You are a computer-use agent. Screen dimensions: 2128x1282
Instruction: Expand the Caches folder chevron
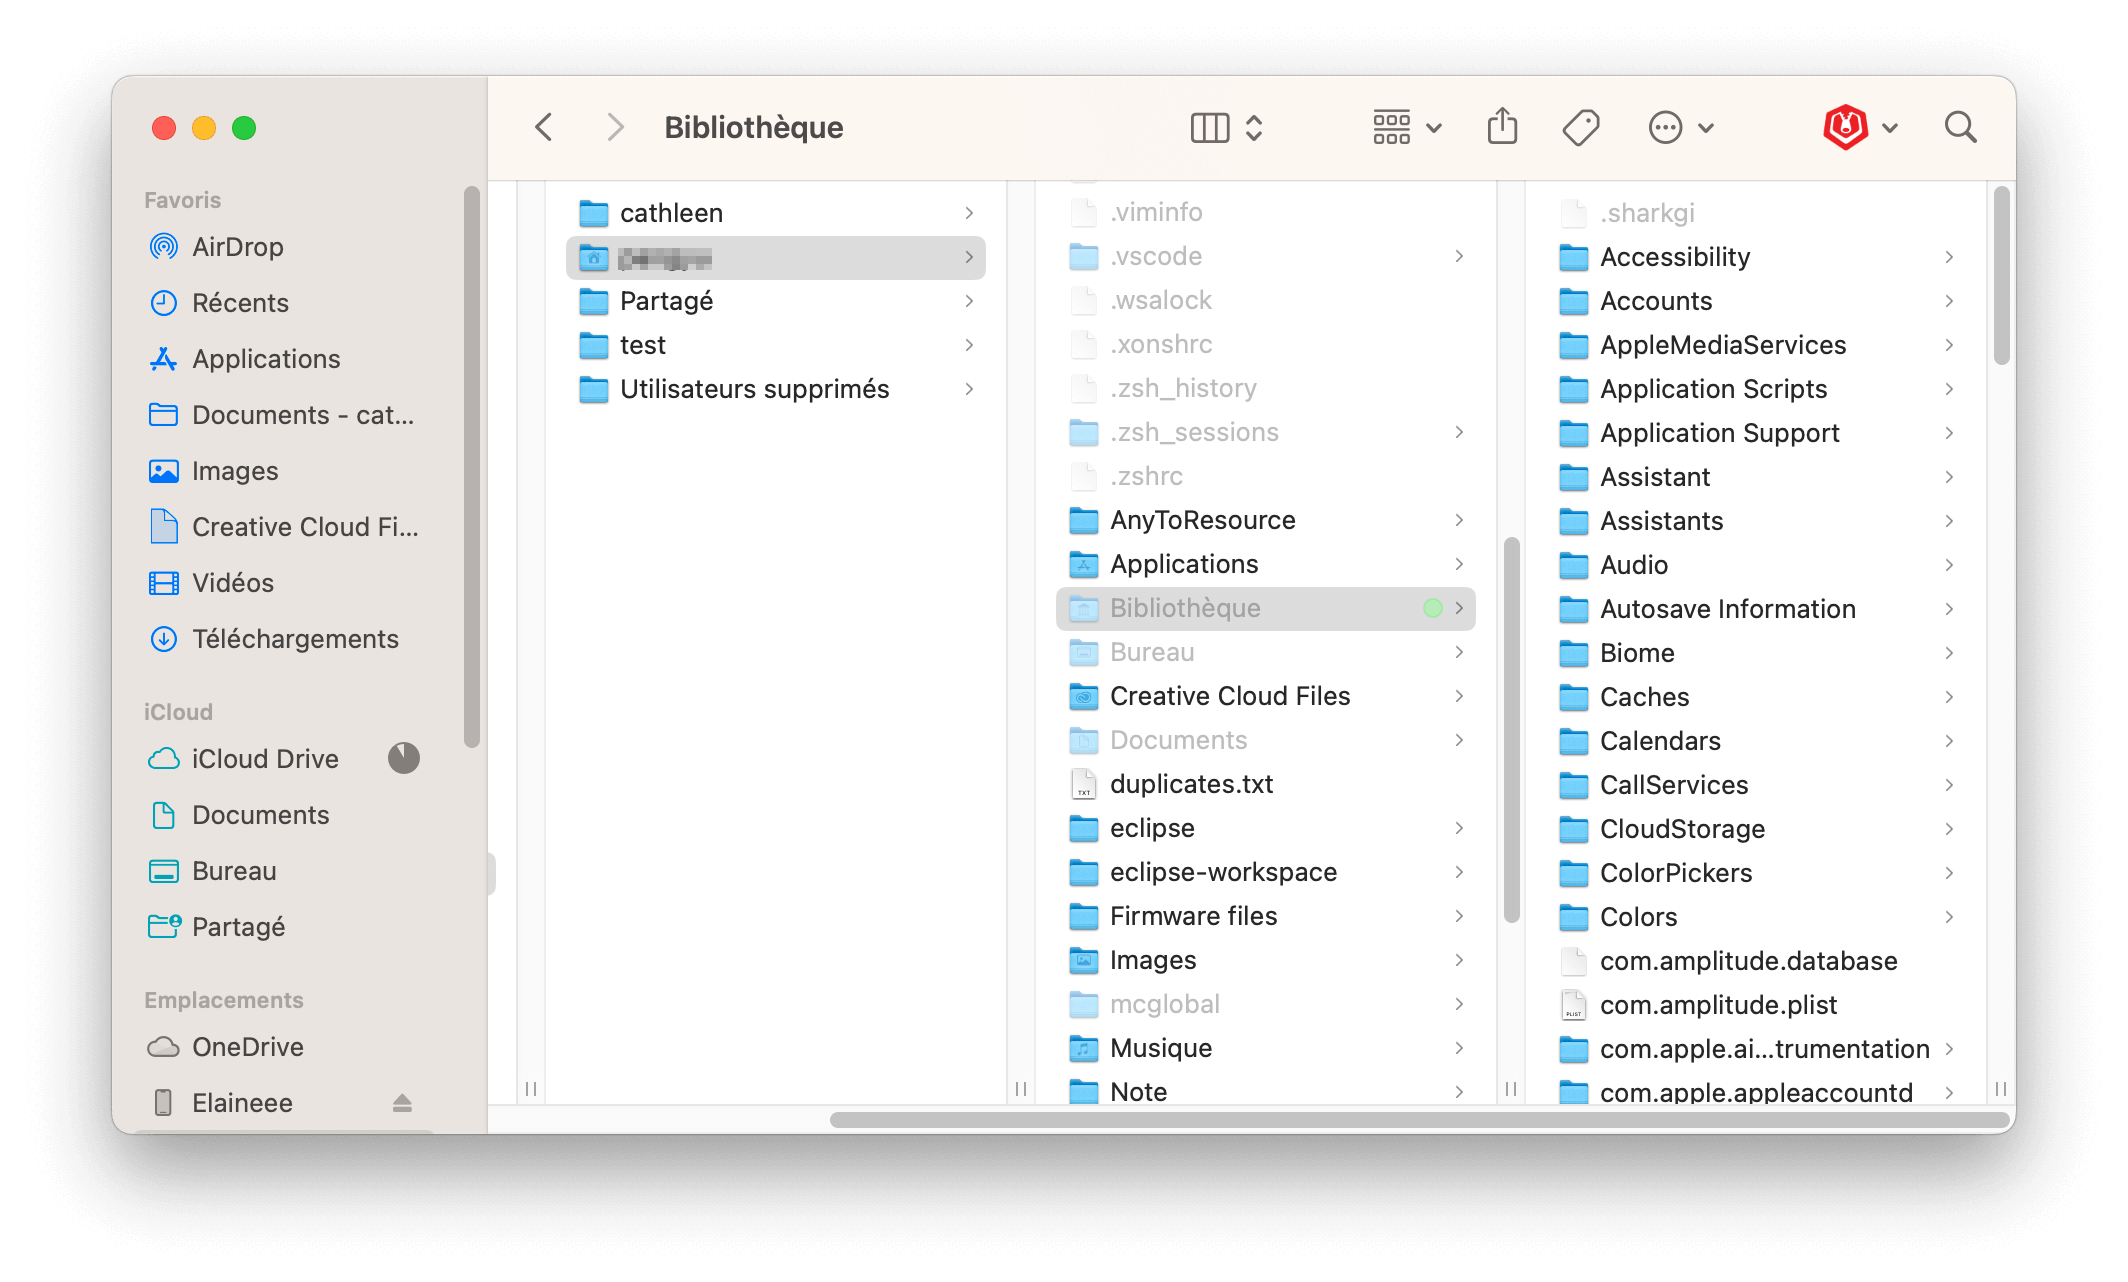[1949, 697]
